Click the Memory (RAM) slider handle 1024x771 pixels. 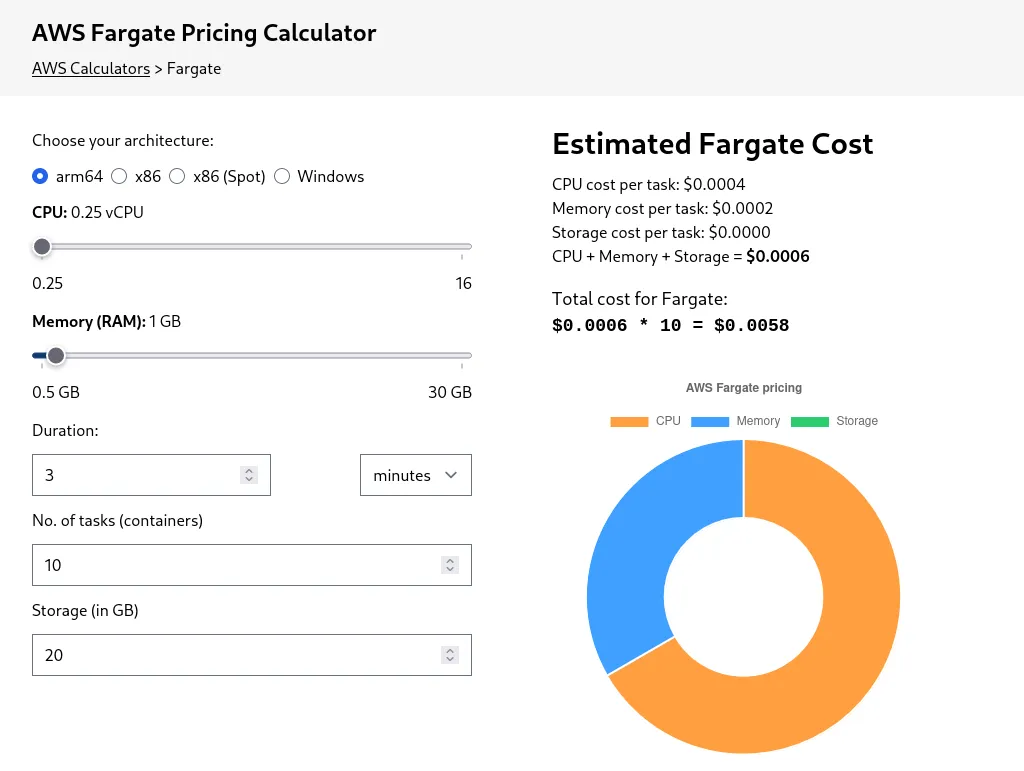[56, 356]
